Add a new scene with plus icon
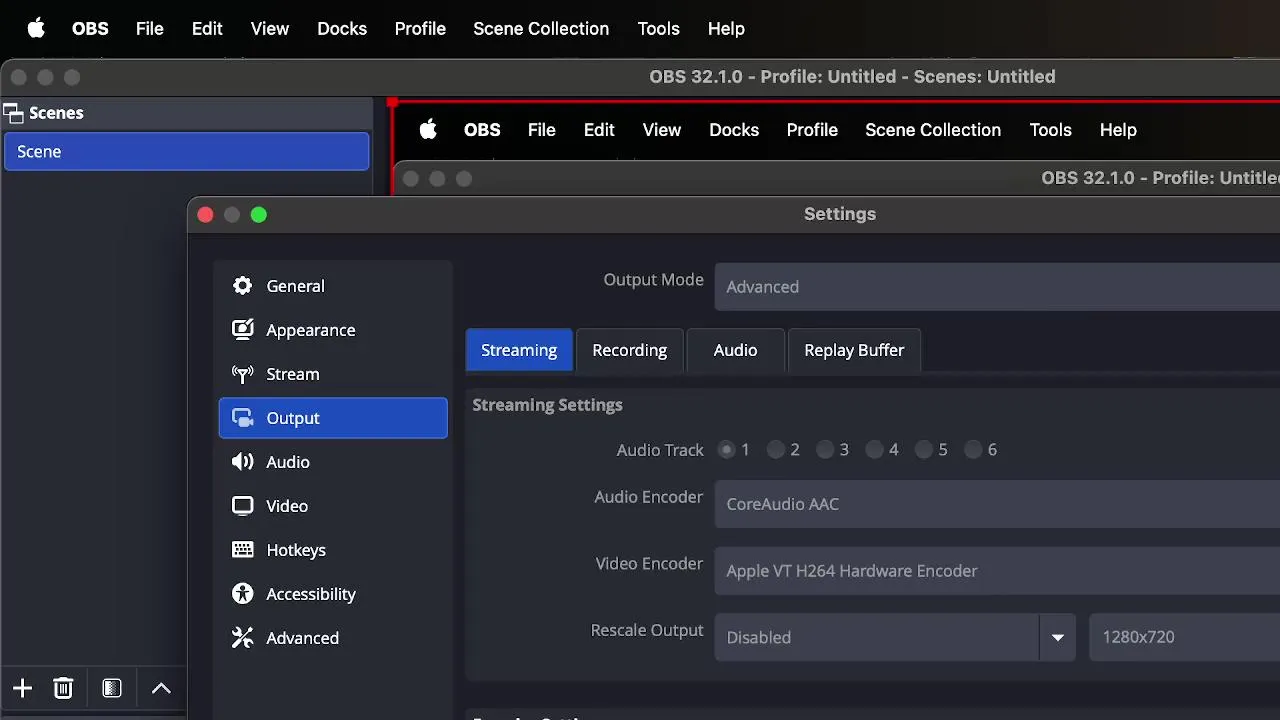This screenshot has width=1280, height=720. click(x=22, y=688)
